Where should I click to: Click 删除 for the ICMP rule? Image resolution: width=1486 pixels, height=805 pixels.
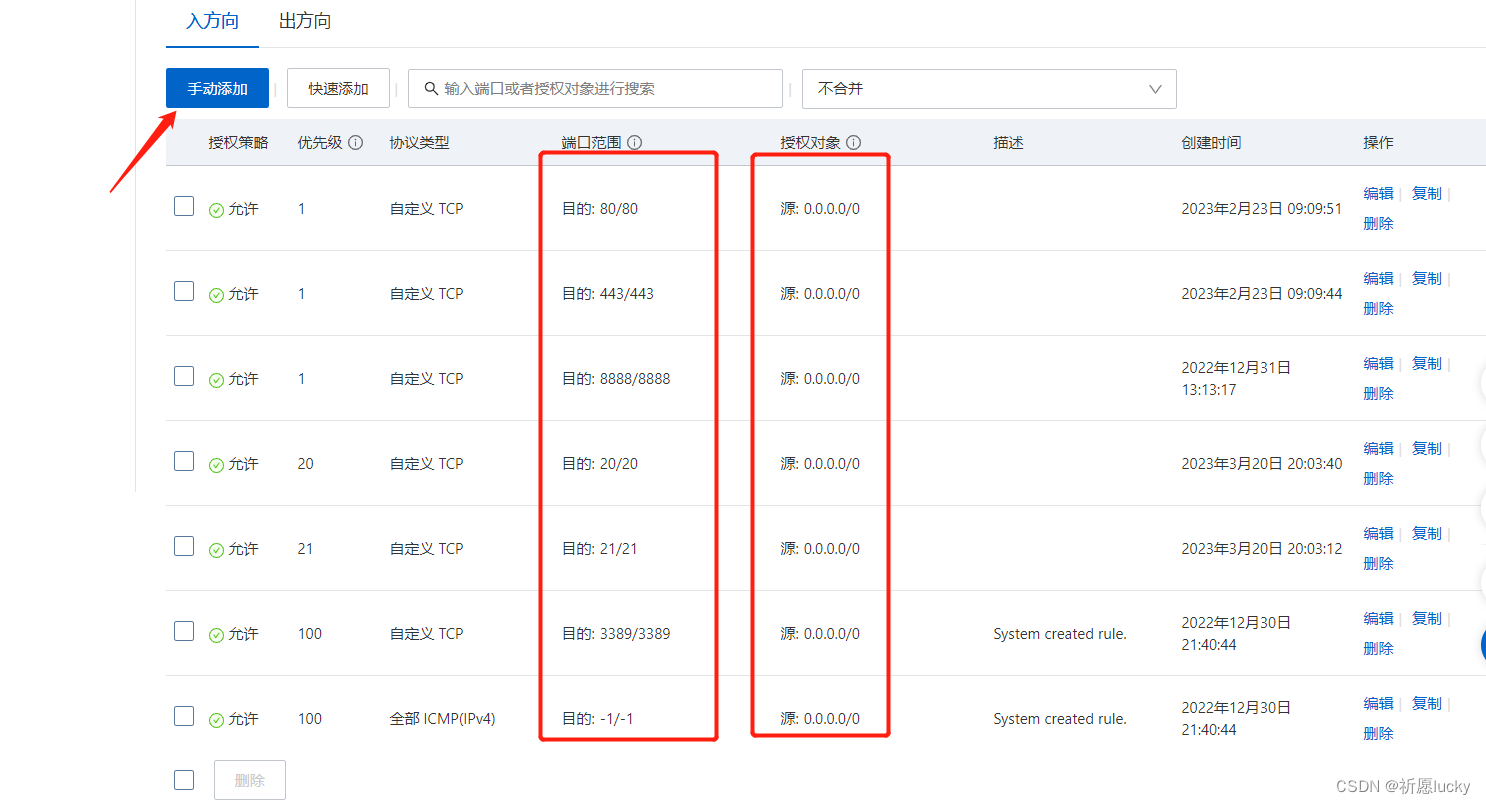[1378, 733]
